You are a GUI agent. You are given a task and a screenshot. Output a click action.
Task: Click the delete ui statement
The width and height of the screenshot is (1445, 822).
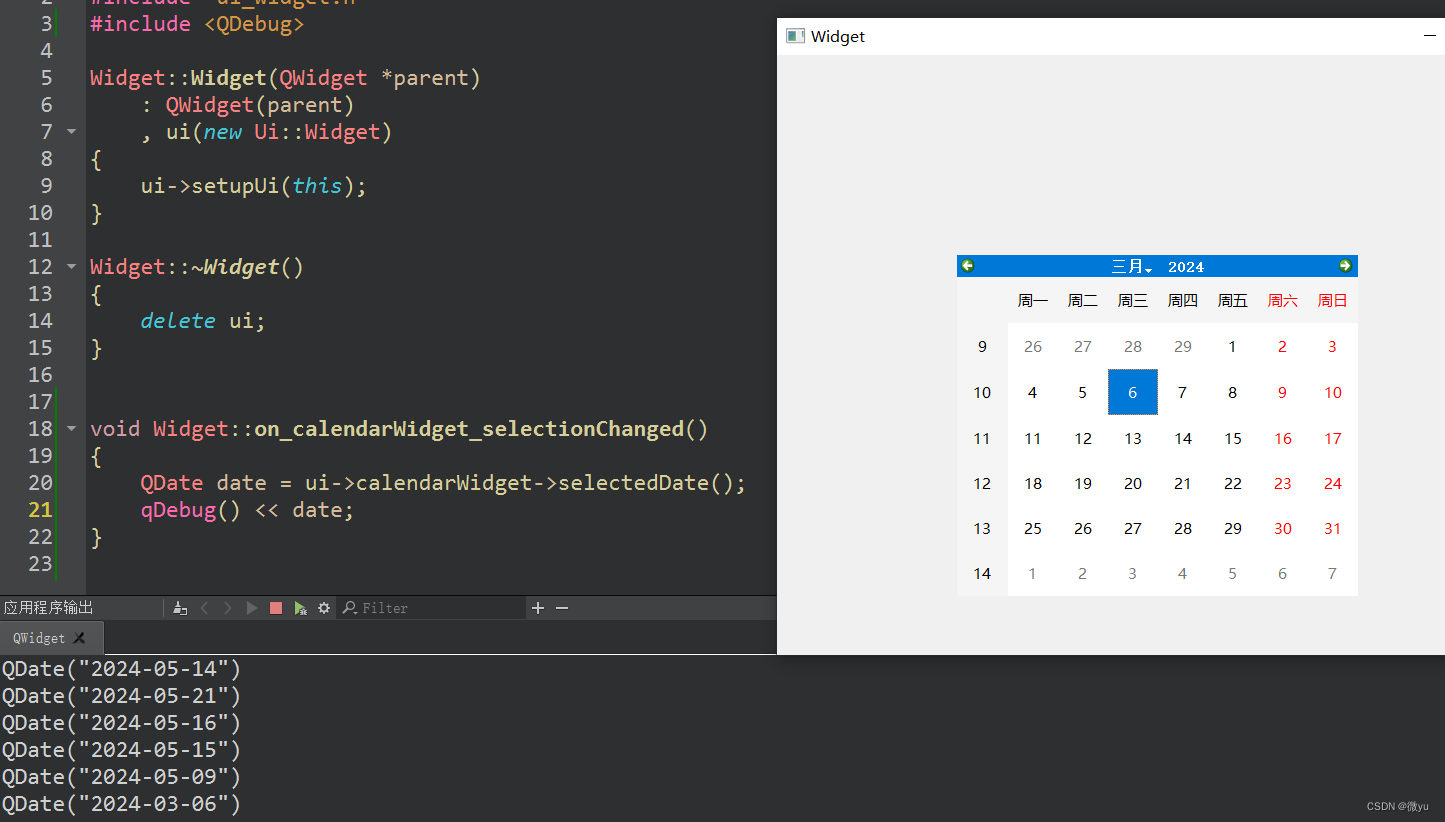pos(203,321)
